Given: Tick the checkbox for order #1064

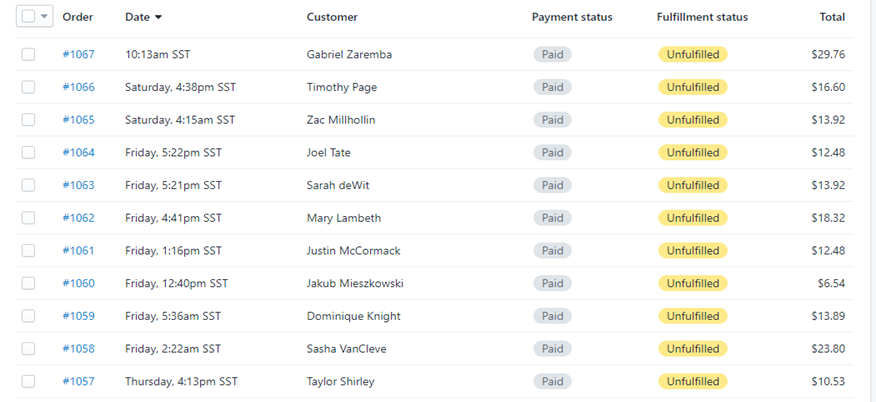Looking at the screenshot, I should pos(28,152).
